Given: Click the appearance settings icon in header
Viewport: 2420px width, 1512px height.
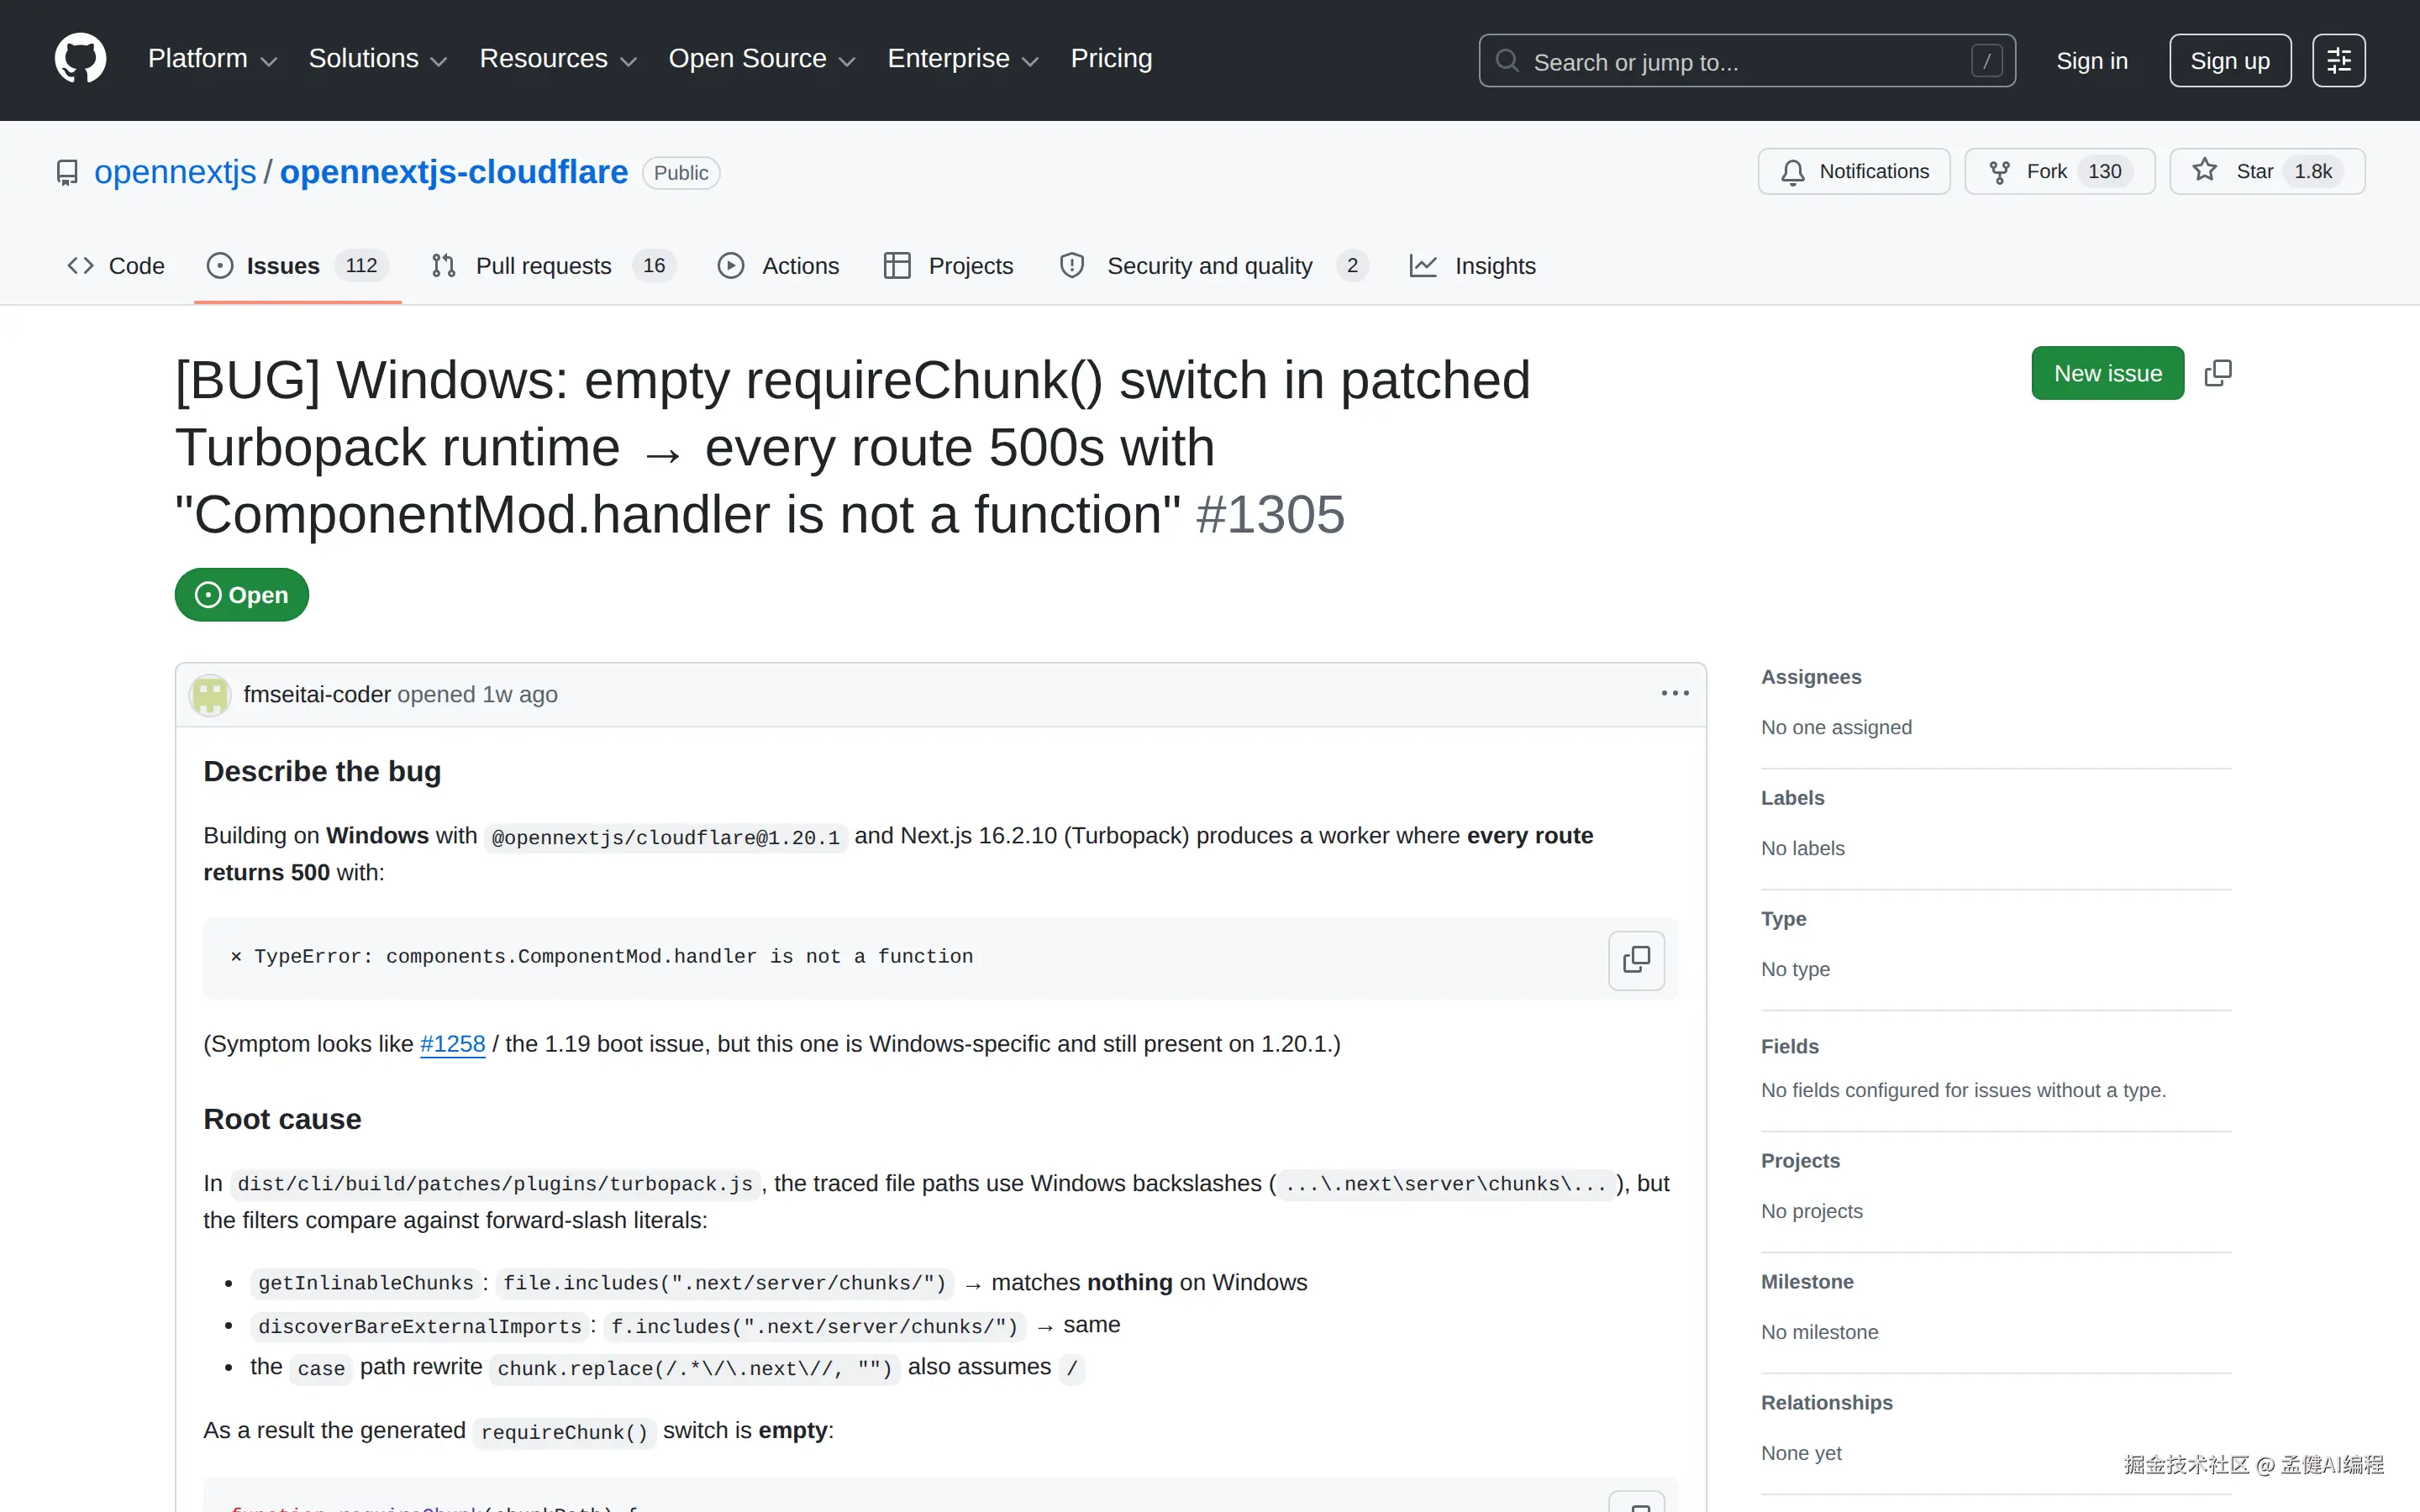Looking at the screenshot, I should coord(2338,61).
